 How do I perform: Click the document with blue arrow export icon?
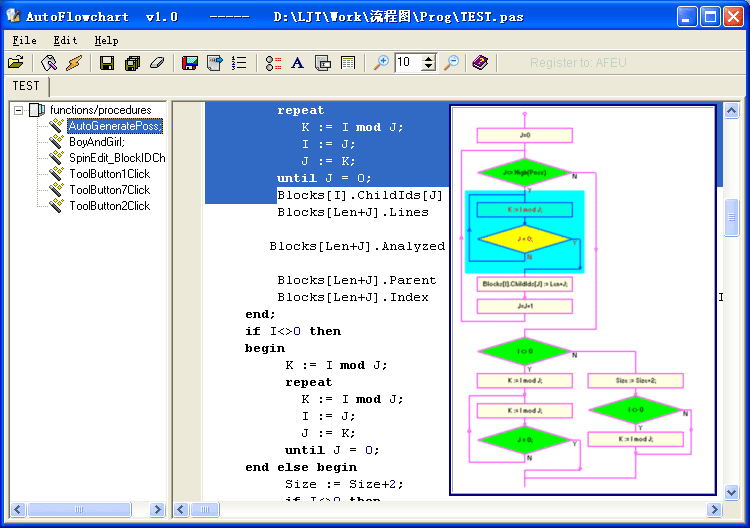[215, 63]
